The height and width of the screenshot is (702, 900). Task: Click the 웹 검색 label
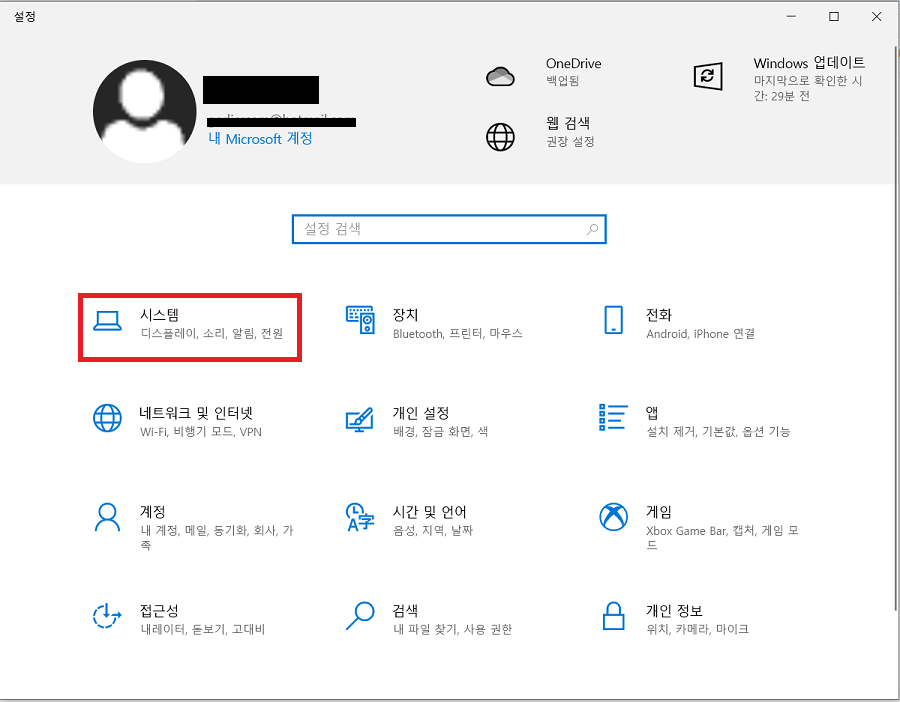pyautogui.click(x=568, y=123)
